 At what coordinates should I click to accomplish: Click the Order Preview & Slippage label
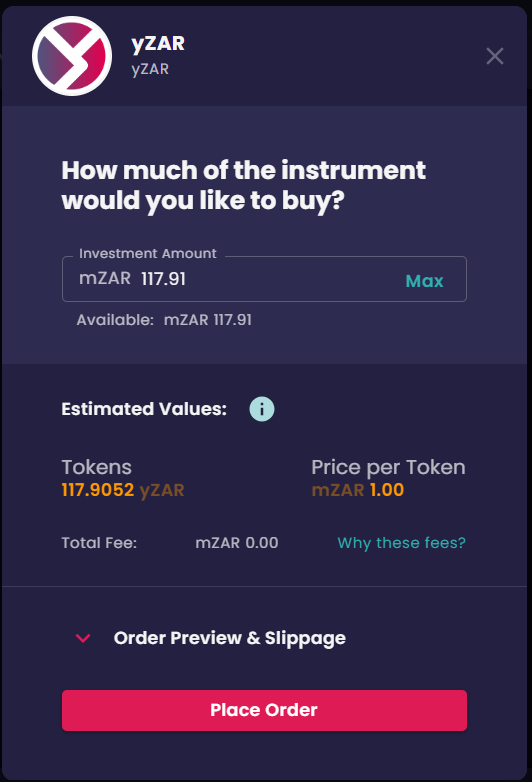[x=229, y=638]
